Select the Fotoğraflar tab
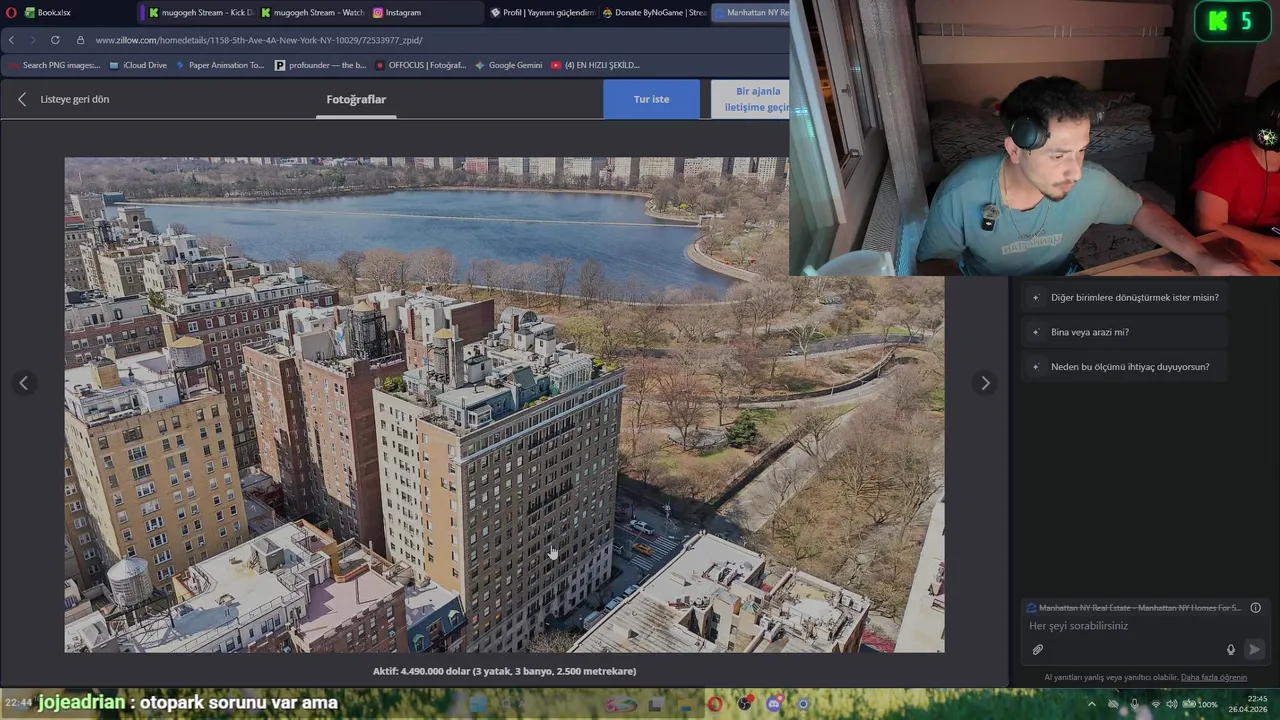 (356, 99)
